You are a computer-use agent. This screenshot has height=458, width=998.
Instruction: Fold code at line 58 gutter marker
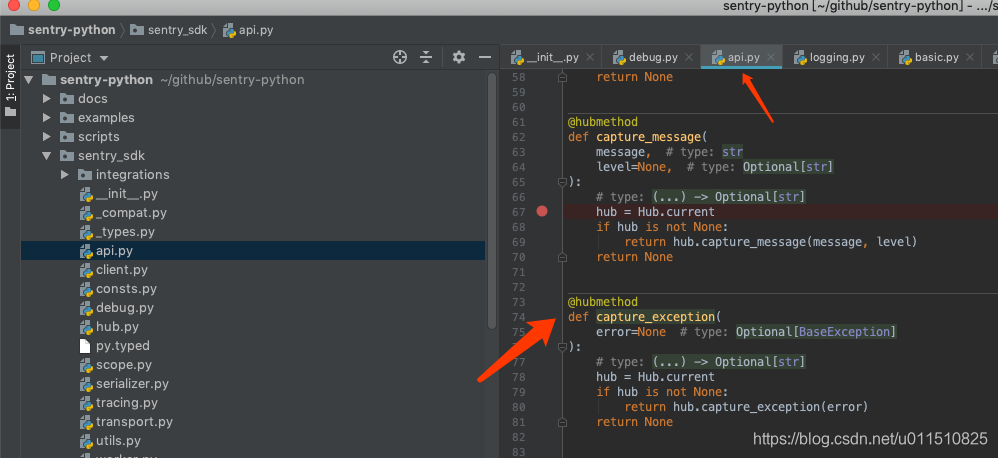(562, 77)
